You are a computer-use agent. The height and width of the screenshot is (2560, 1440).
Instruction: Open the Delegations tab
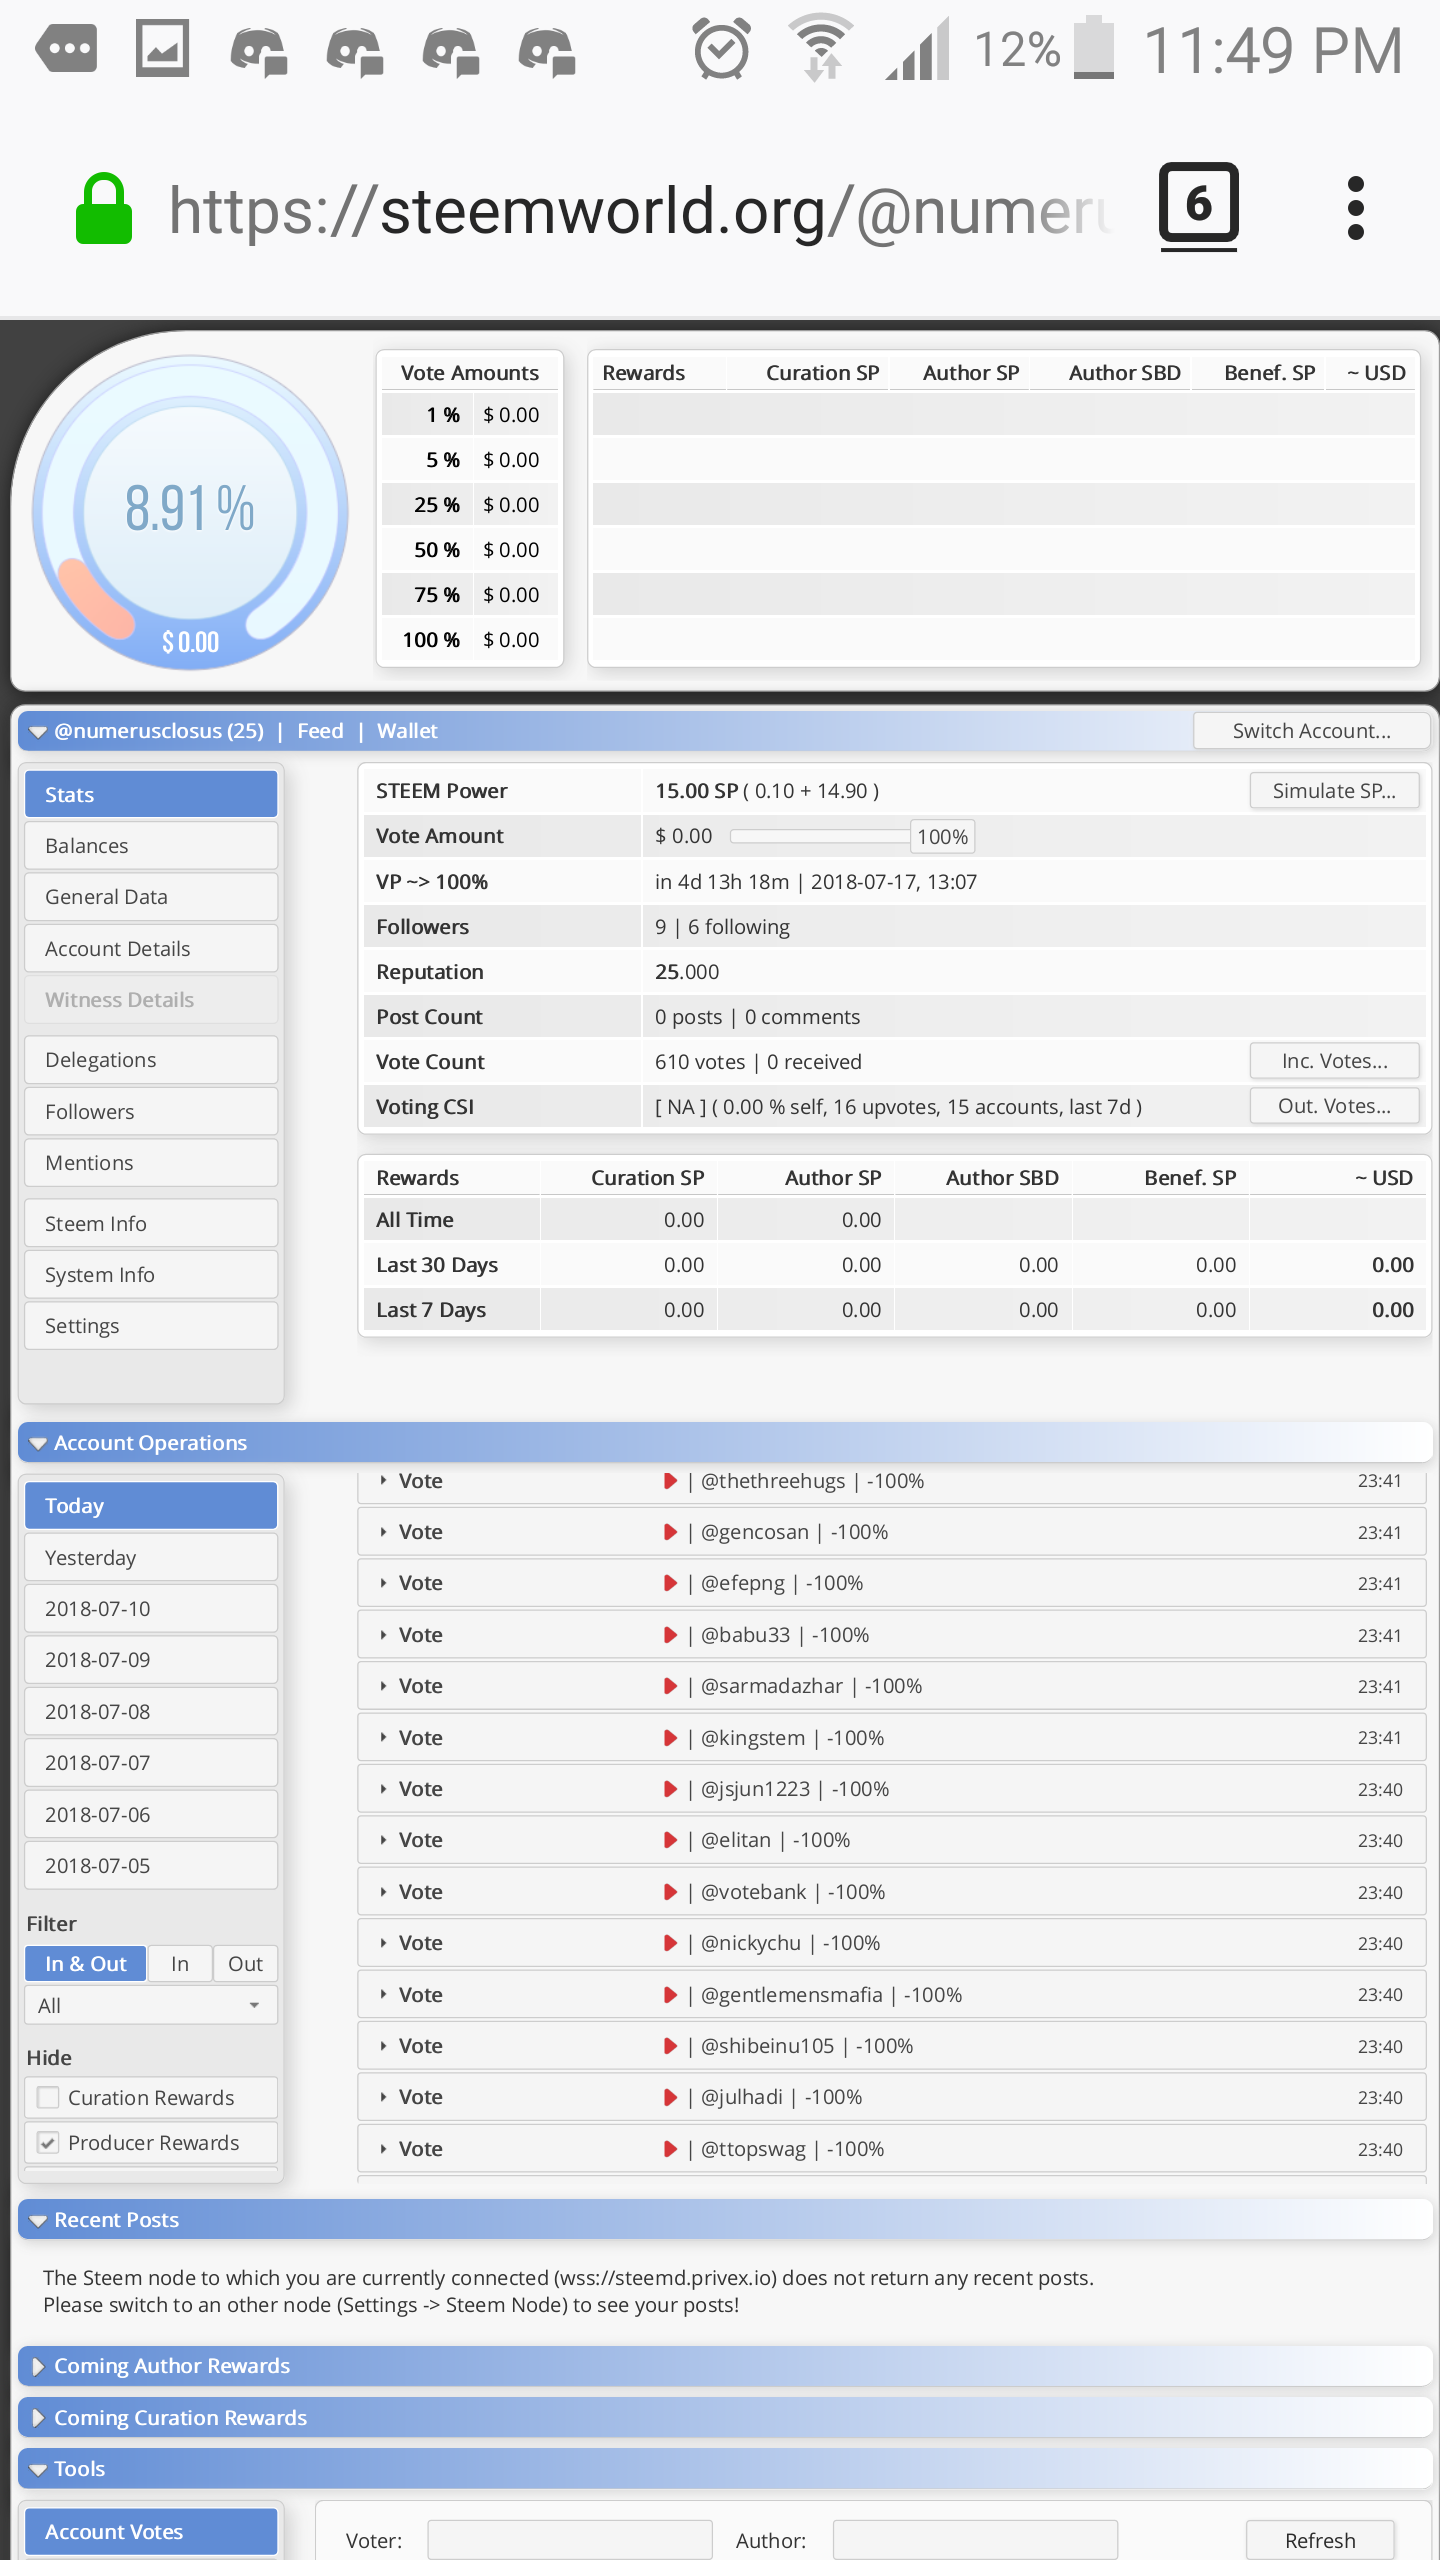[x=151, y=1060]
